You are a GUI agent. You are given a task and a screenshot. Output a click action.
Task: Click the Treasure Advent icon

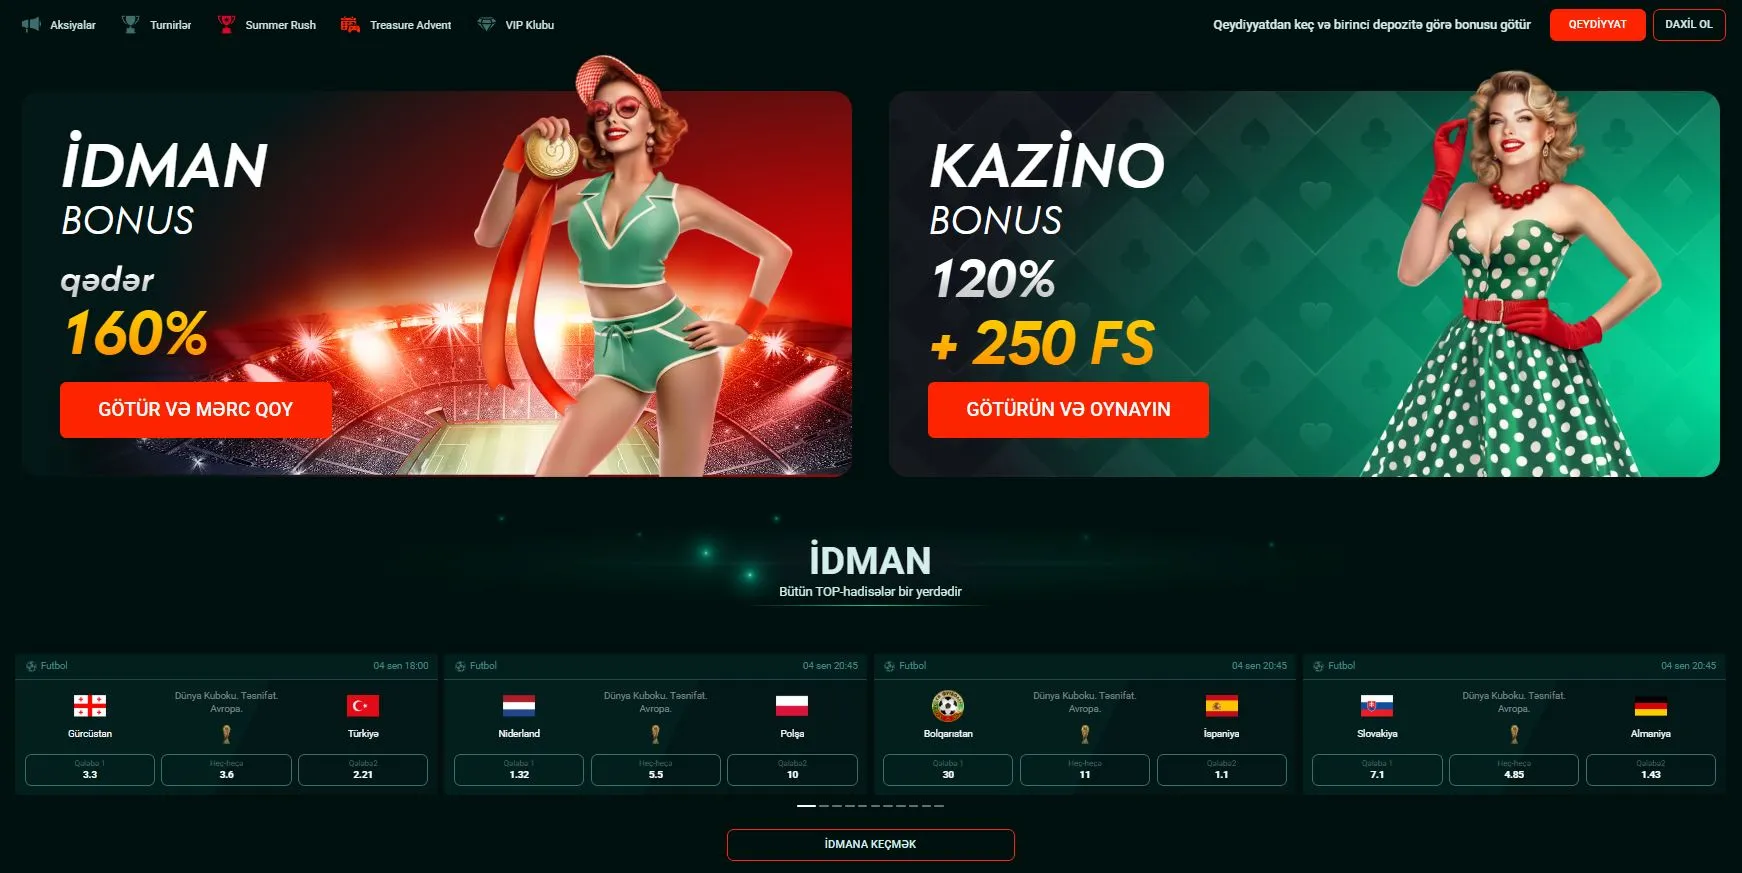[x=350, y=24]
